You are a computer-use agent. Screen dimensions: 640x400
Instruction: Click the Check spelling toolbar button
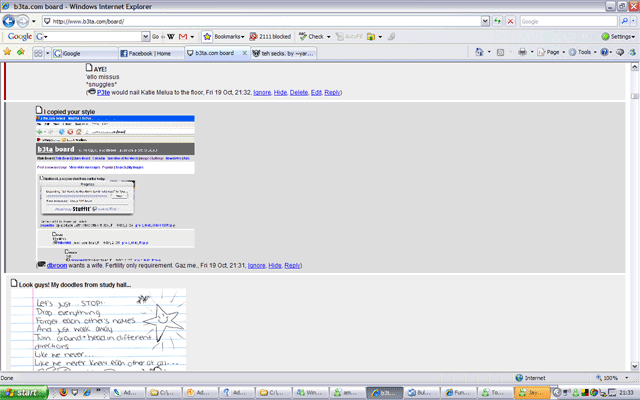[311, 36]
